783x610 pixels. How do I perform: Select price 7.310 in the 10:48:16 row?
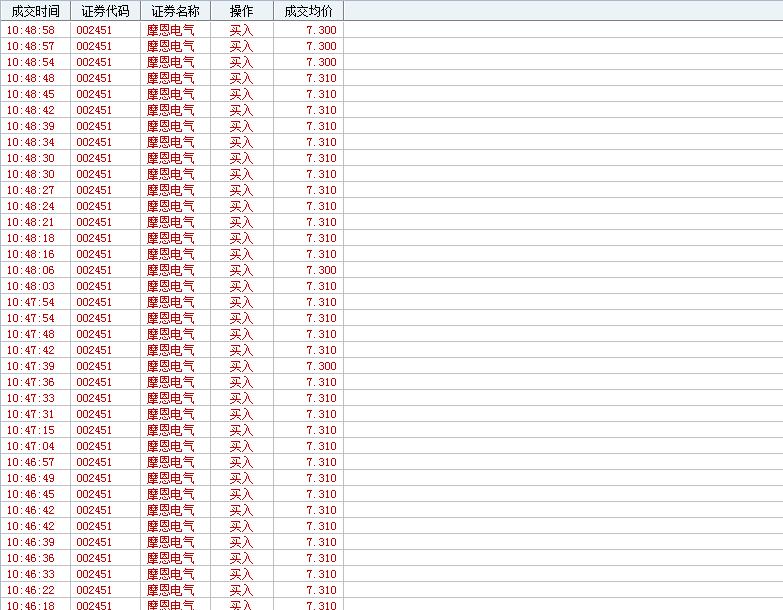coord(322,254)
